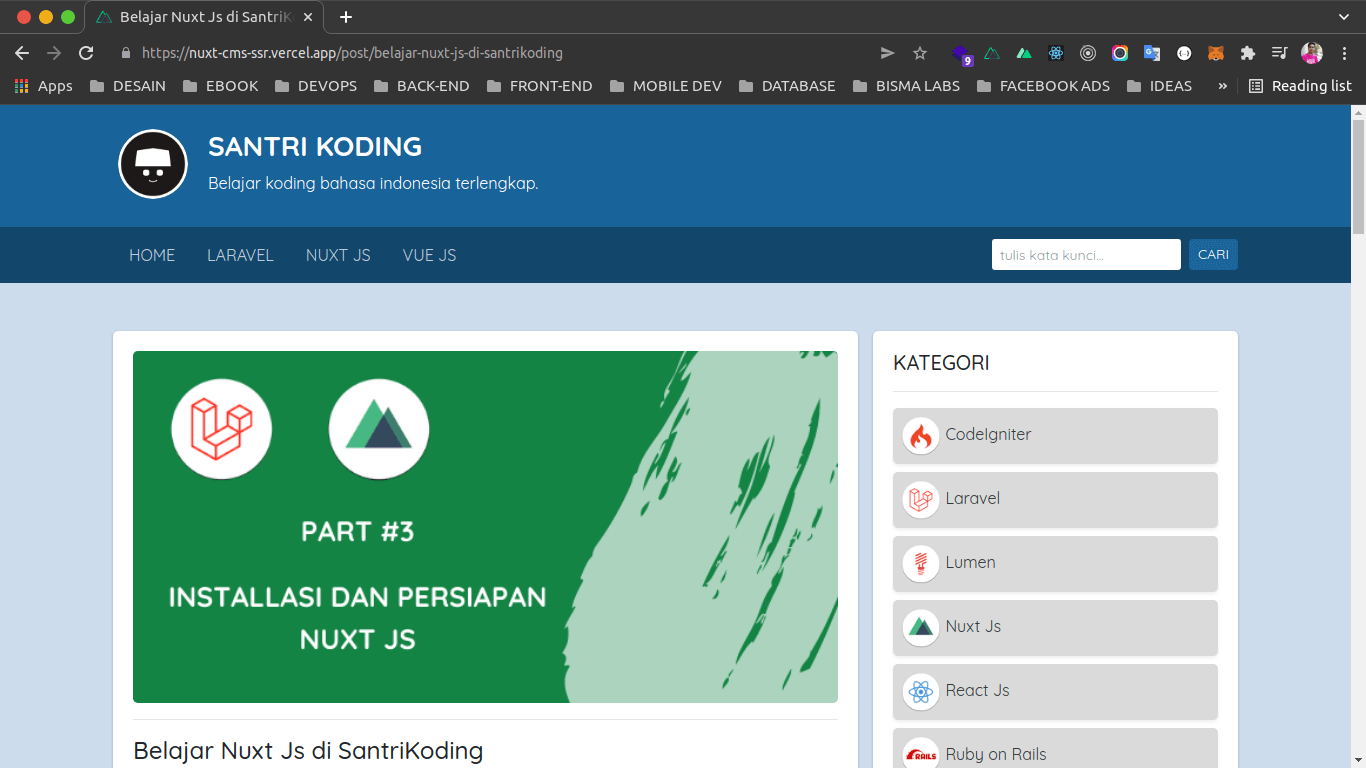This screenshot has height=768, width=1366.
Task: Open the media controls music icon
Action: (x=1279, y=53)
